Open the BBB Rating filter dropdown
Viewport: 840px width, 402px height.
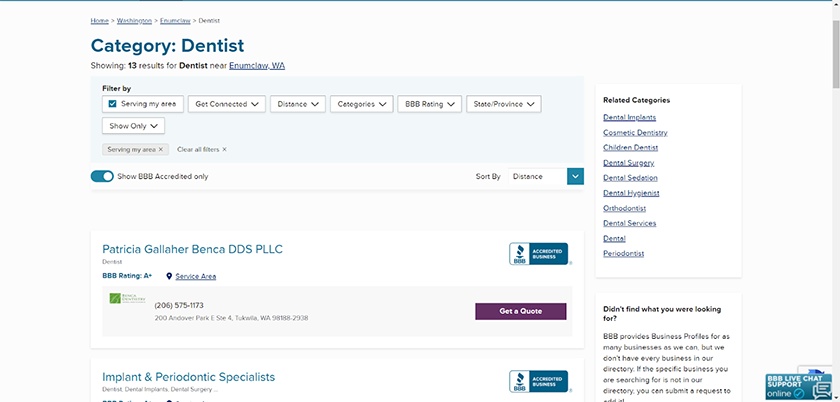click(430, 104)
